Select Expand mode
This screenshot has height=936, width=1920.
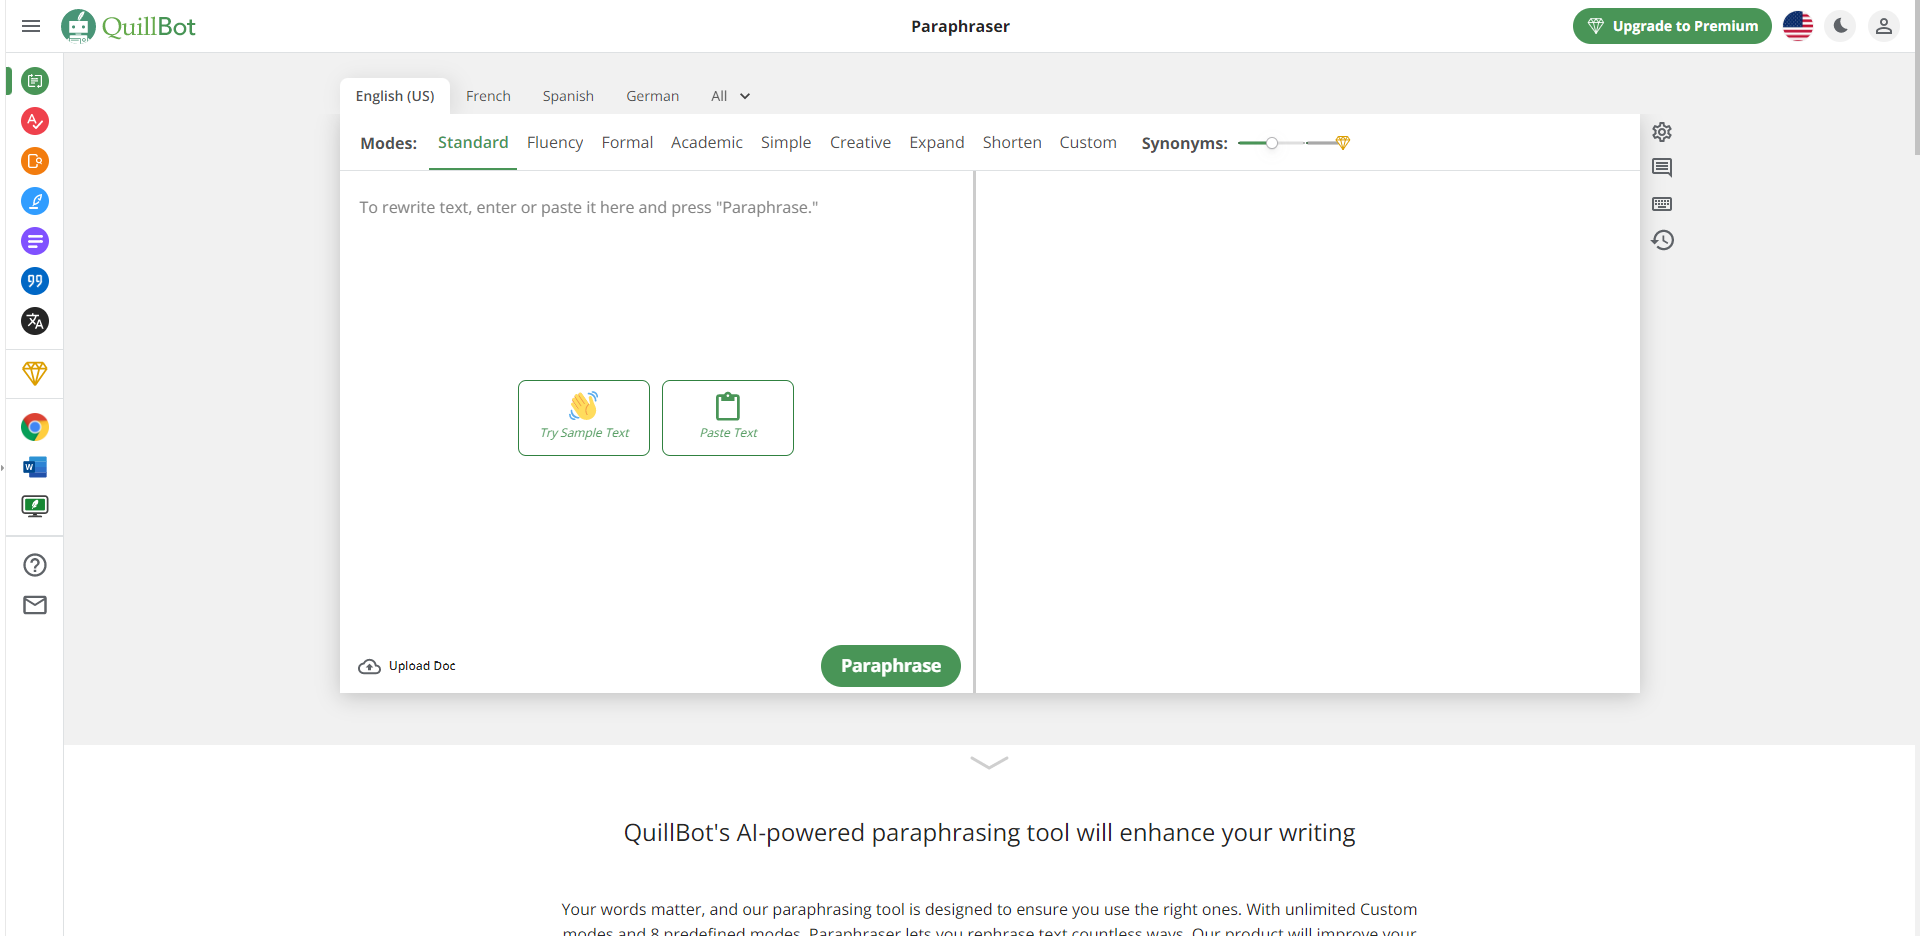936,143
